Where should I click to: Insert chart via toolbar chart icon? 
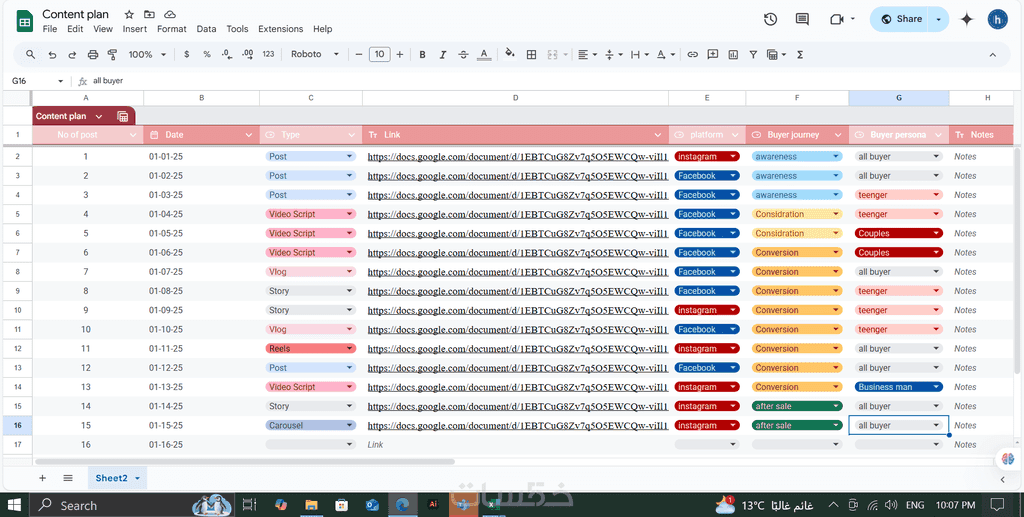click(x=733, y=55)
